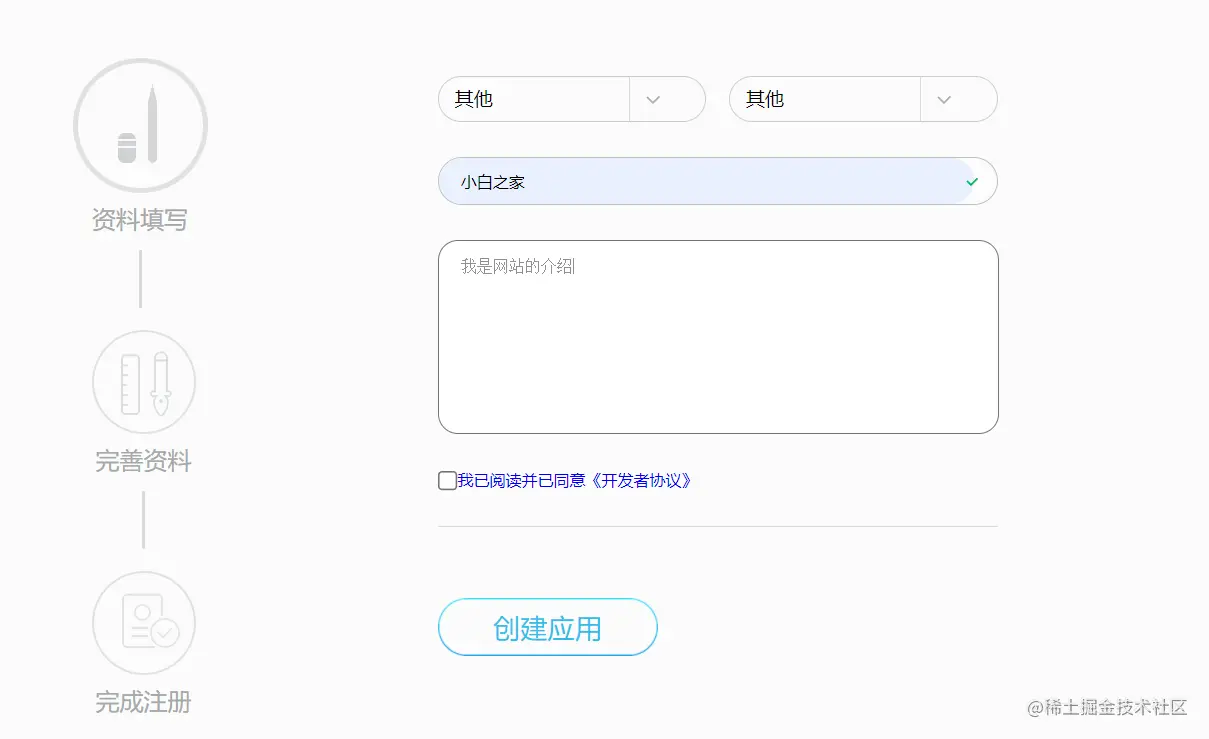Tick the agreement checkbox
The image size is (1209, 739).
[x=447, y=481]
